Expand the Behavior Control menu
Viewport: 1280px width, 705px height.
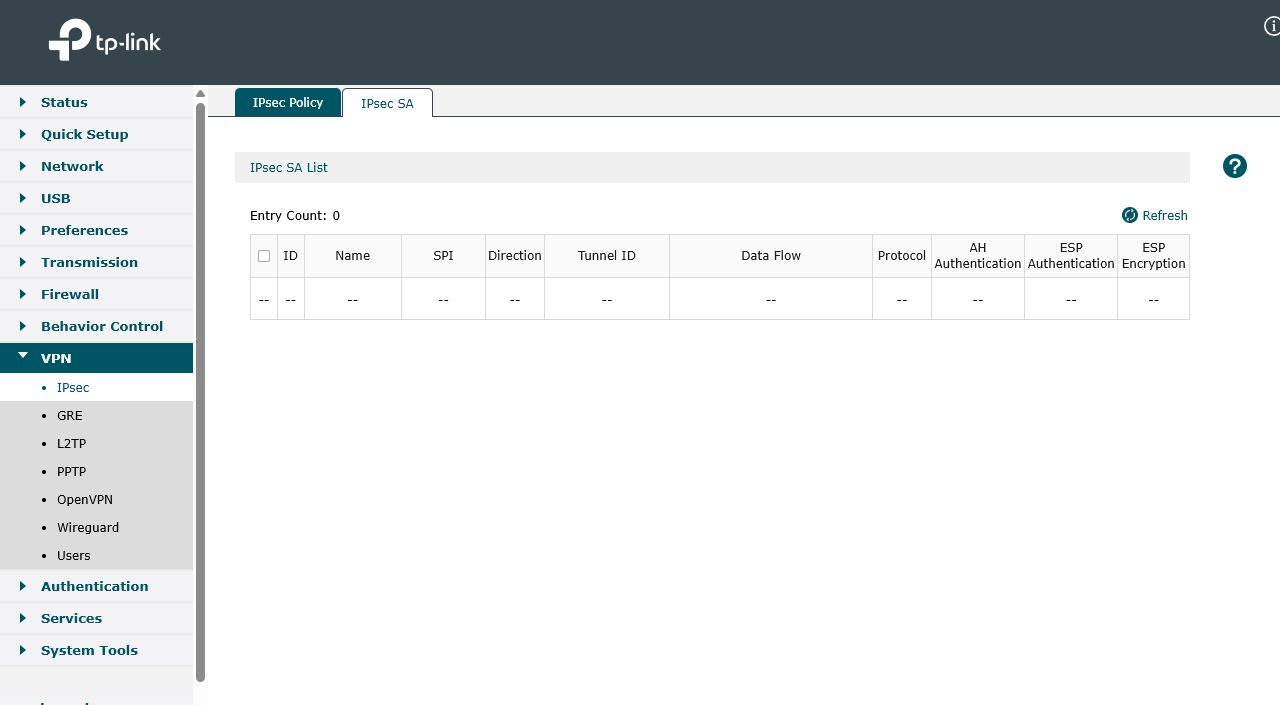pyautogui.click(x=96, y=326)
